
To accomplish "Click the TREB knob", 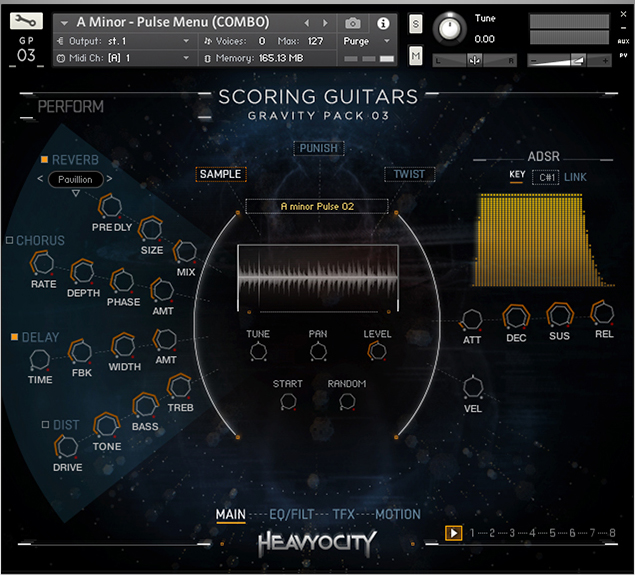I will [x=179, y=386].
